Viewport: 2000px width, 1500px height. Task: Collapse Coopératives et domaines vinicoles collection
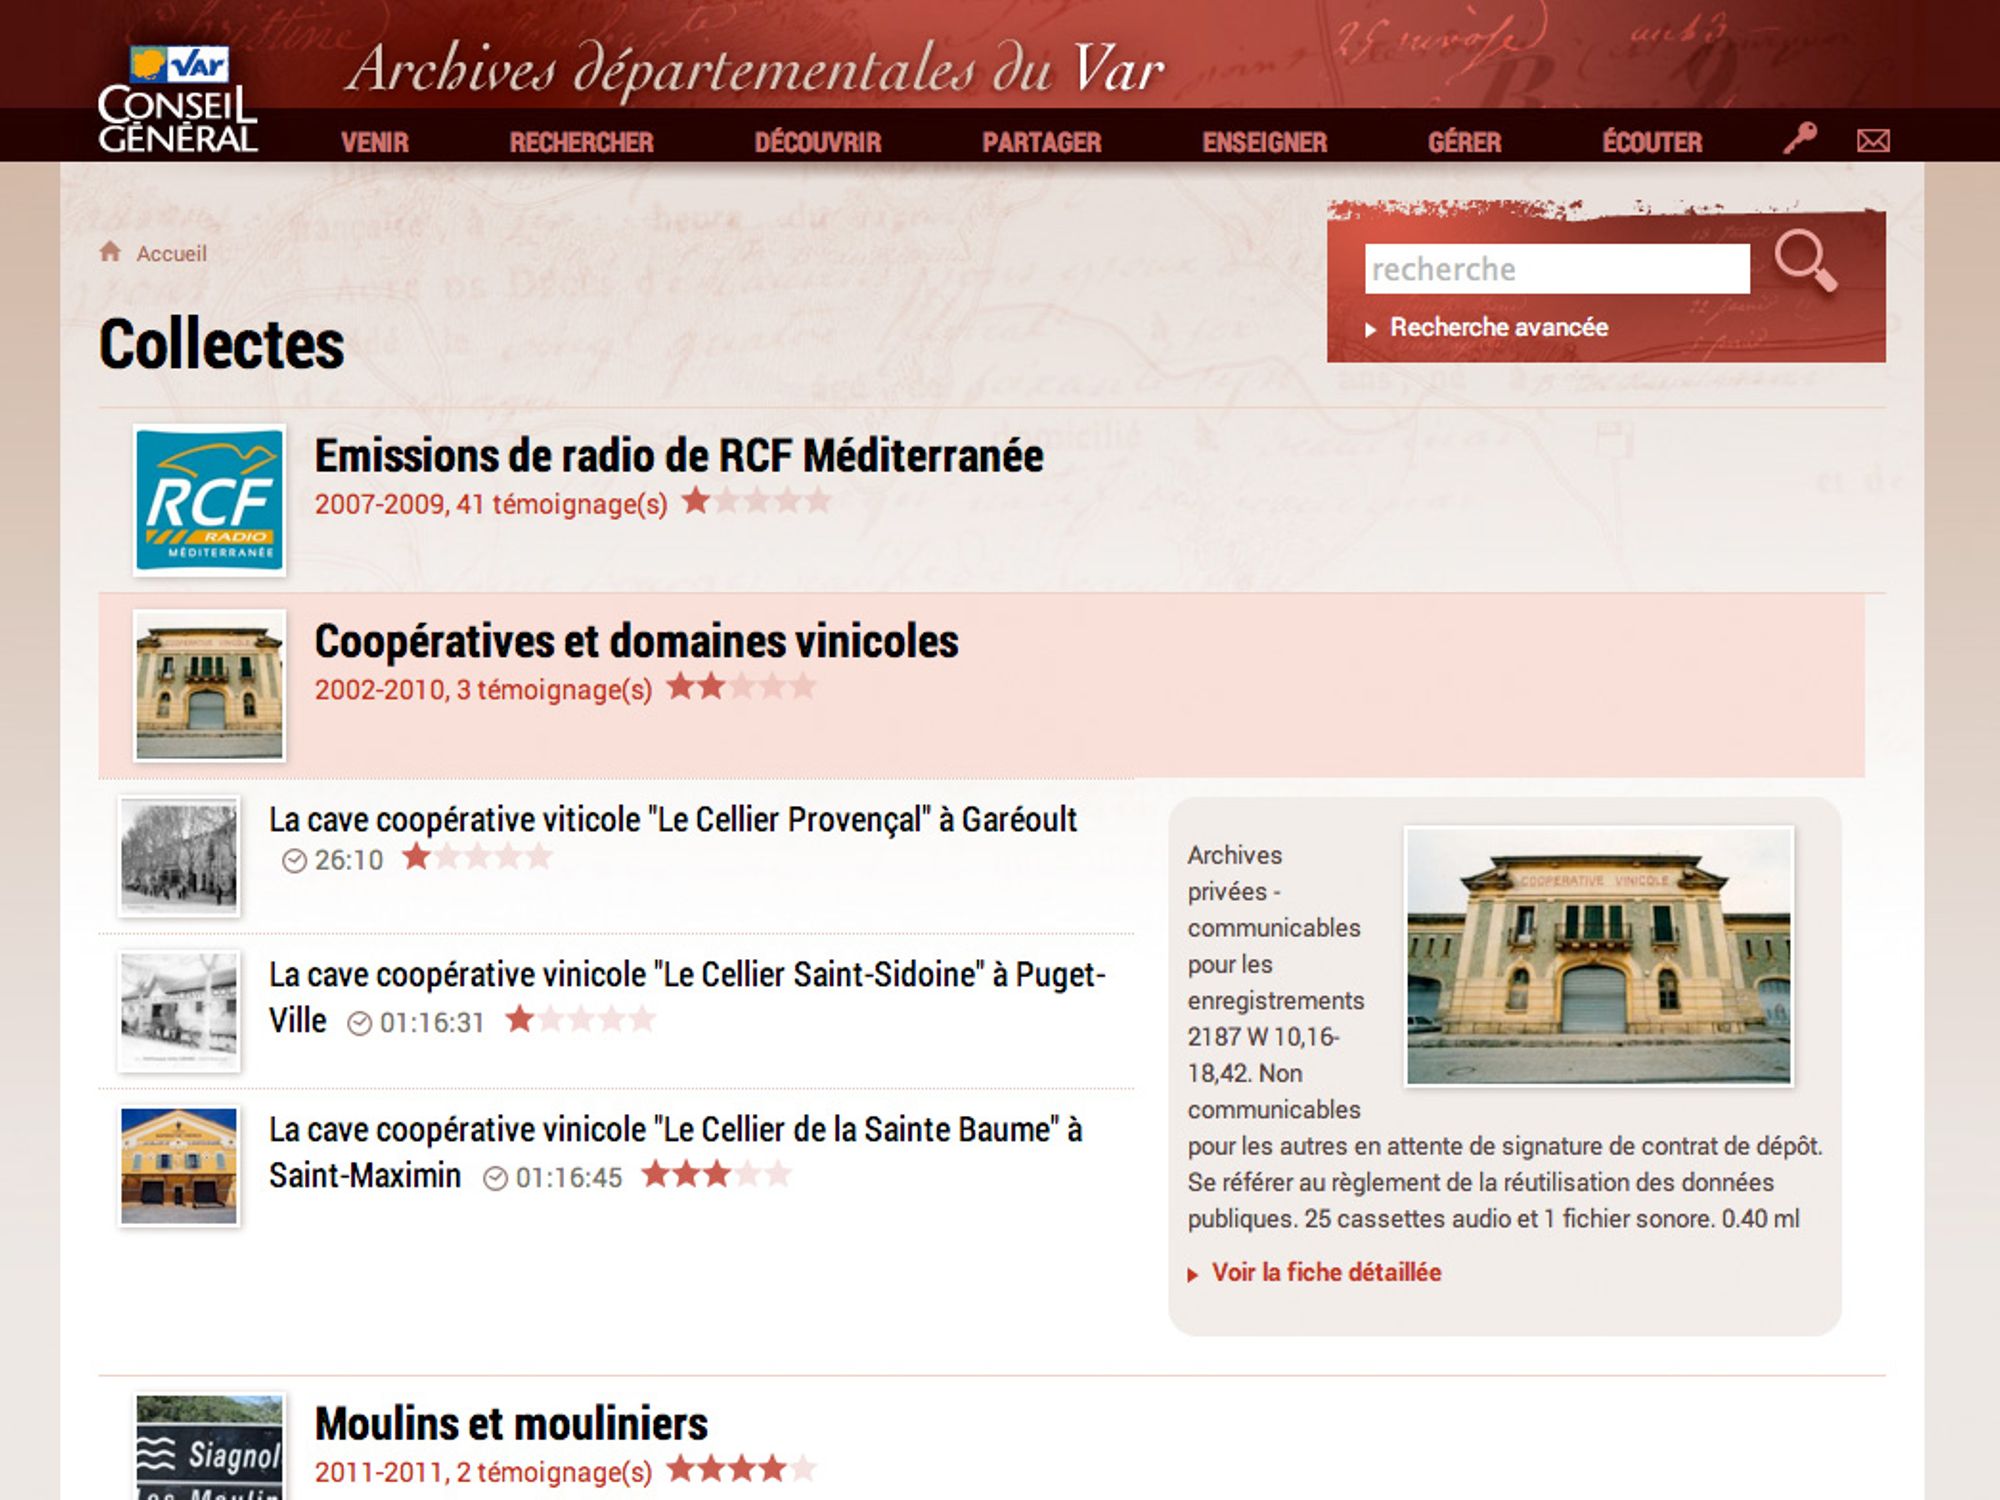click(636, 642)
